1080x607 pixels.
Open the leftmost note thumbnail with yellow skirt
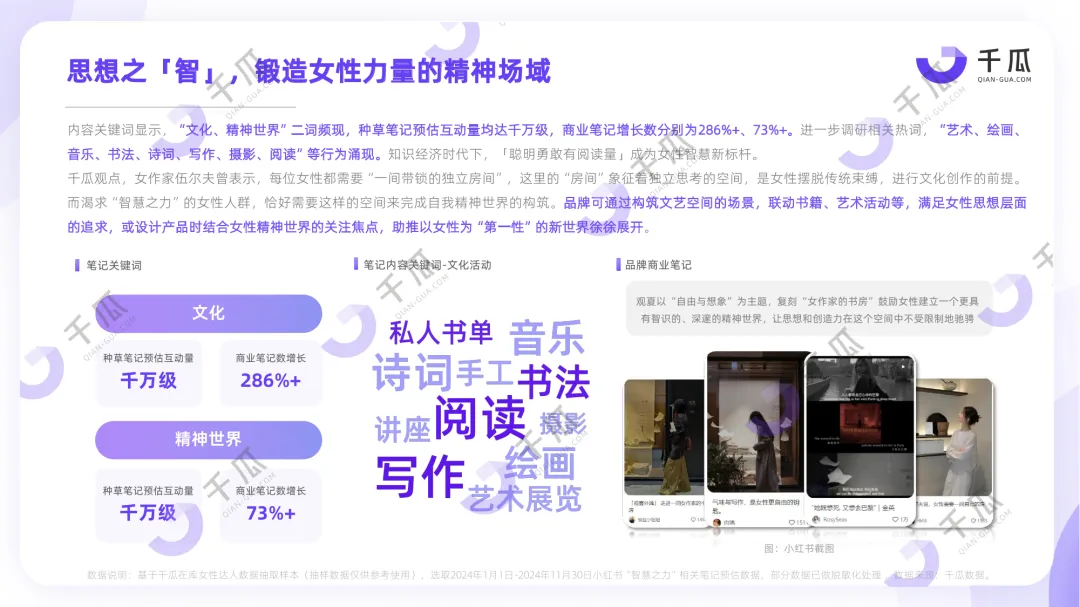[x=665, y=452]
